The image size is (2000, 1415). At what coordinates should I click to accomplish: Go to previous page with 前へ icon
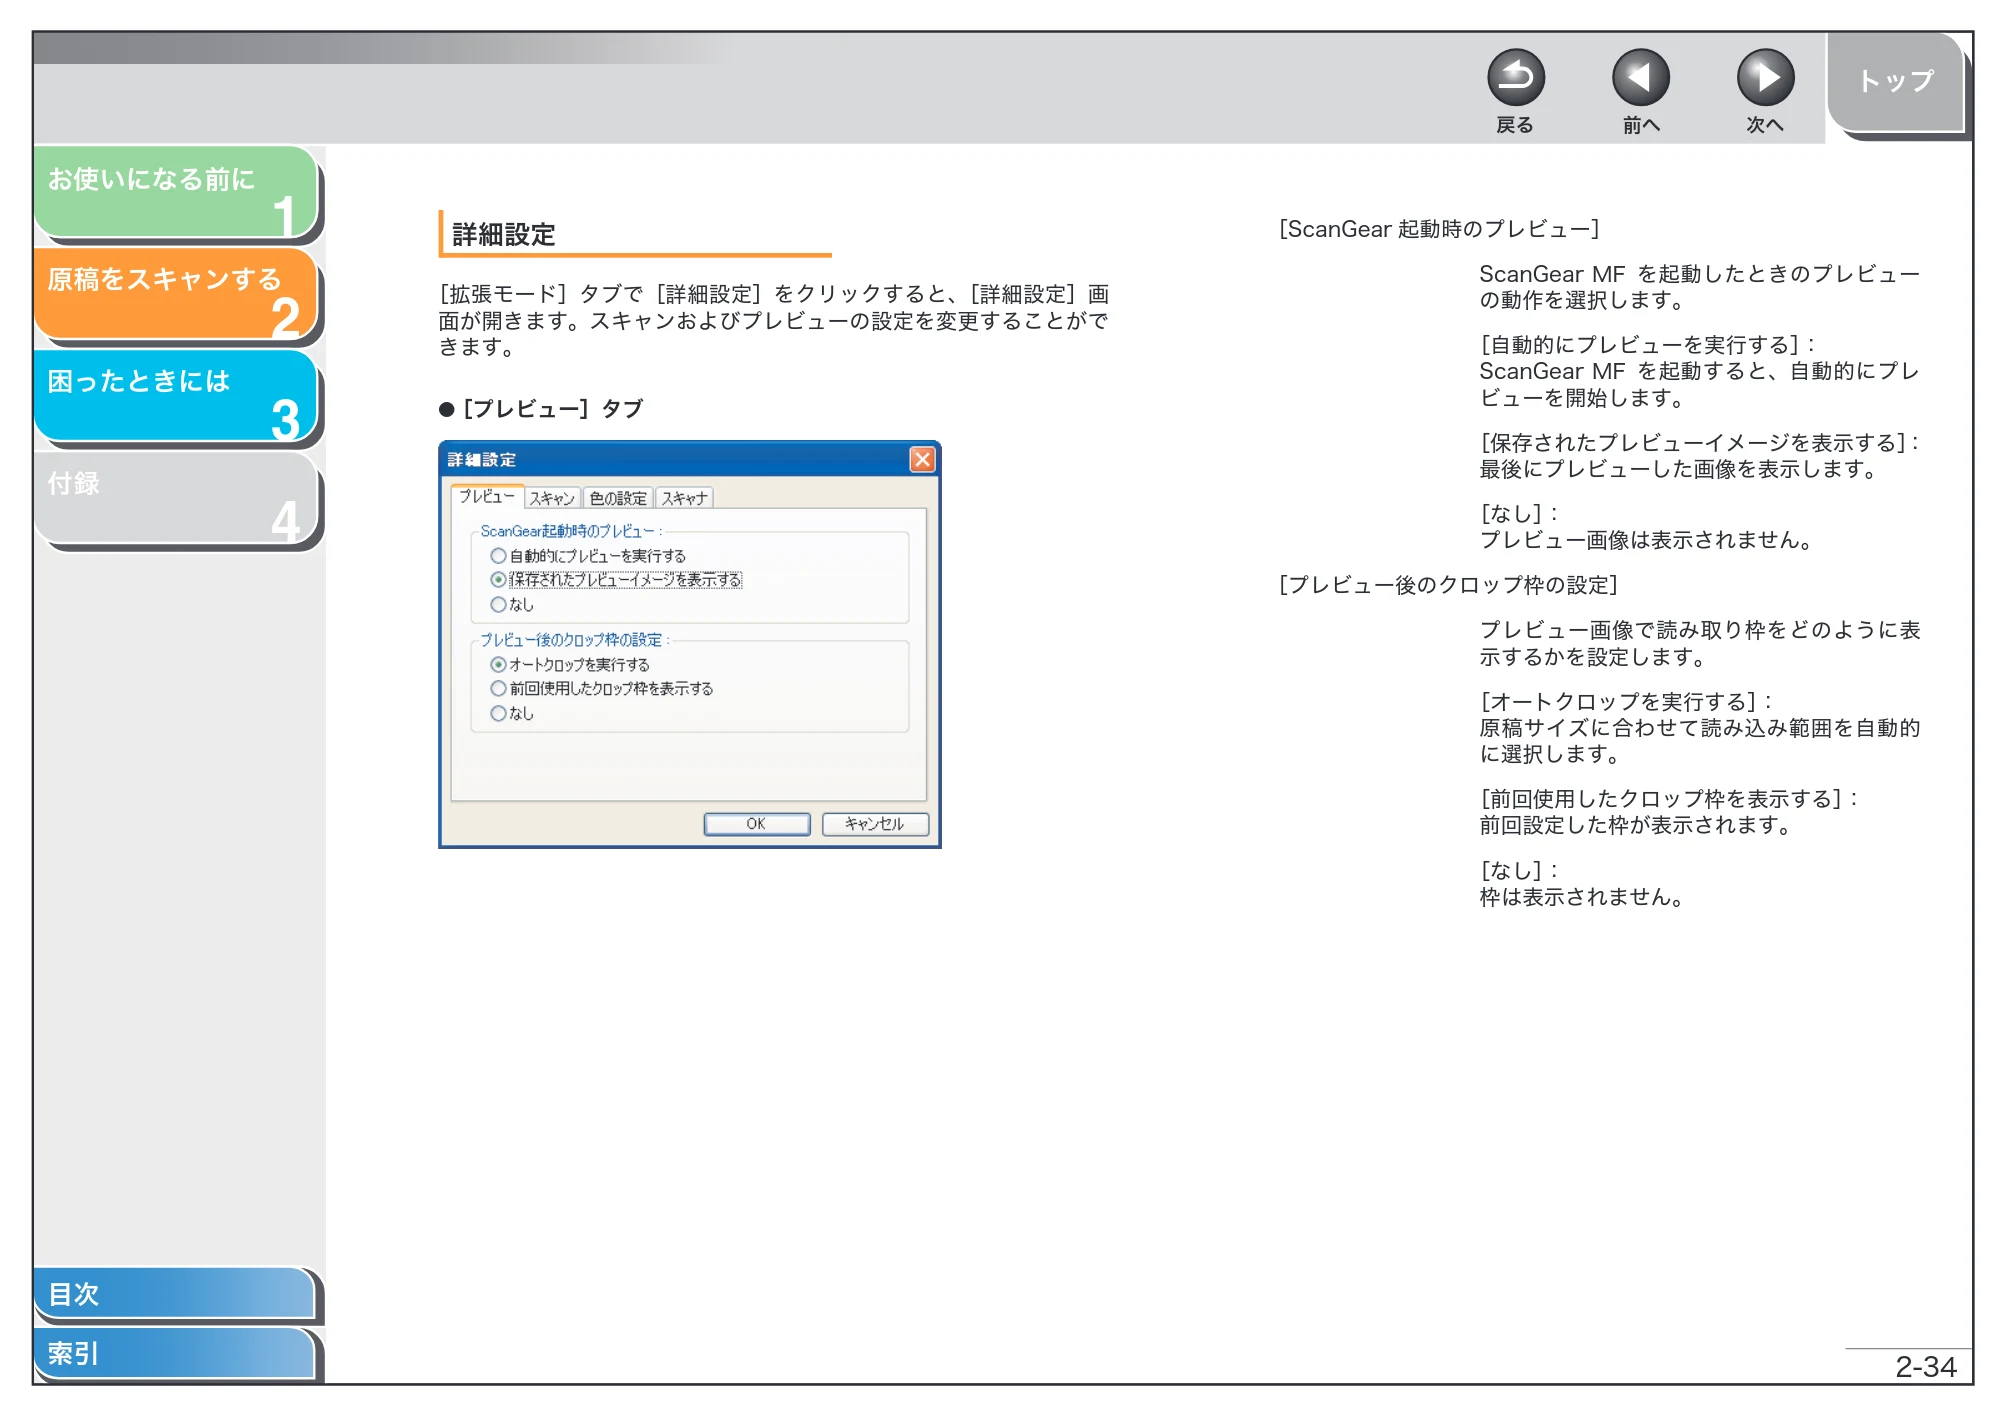coord(1640,78)
